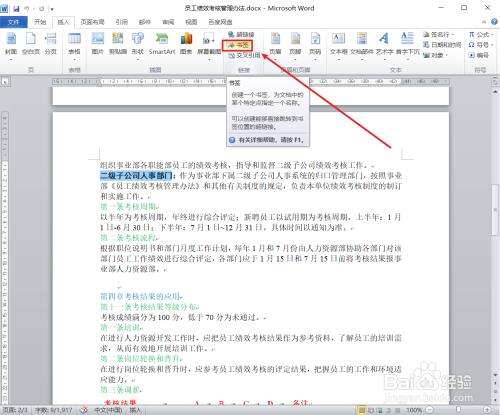This screenshot has height=415, width=500.
Task: Open Customize Quick Access Toolbar dropdown
Action: click(x=53, y=9)
